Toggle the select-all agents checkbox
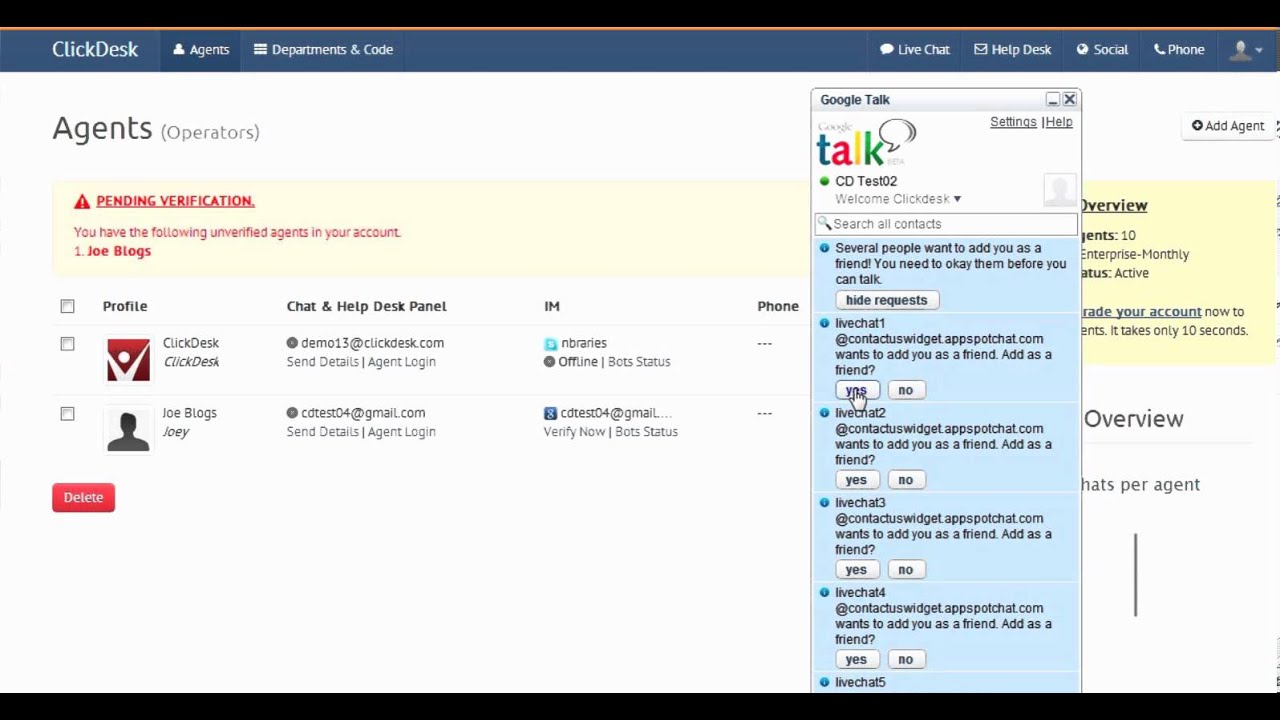 pos(67,306)
